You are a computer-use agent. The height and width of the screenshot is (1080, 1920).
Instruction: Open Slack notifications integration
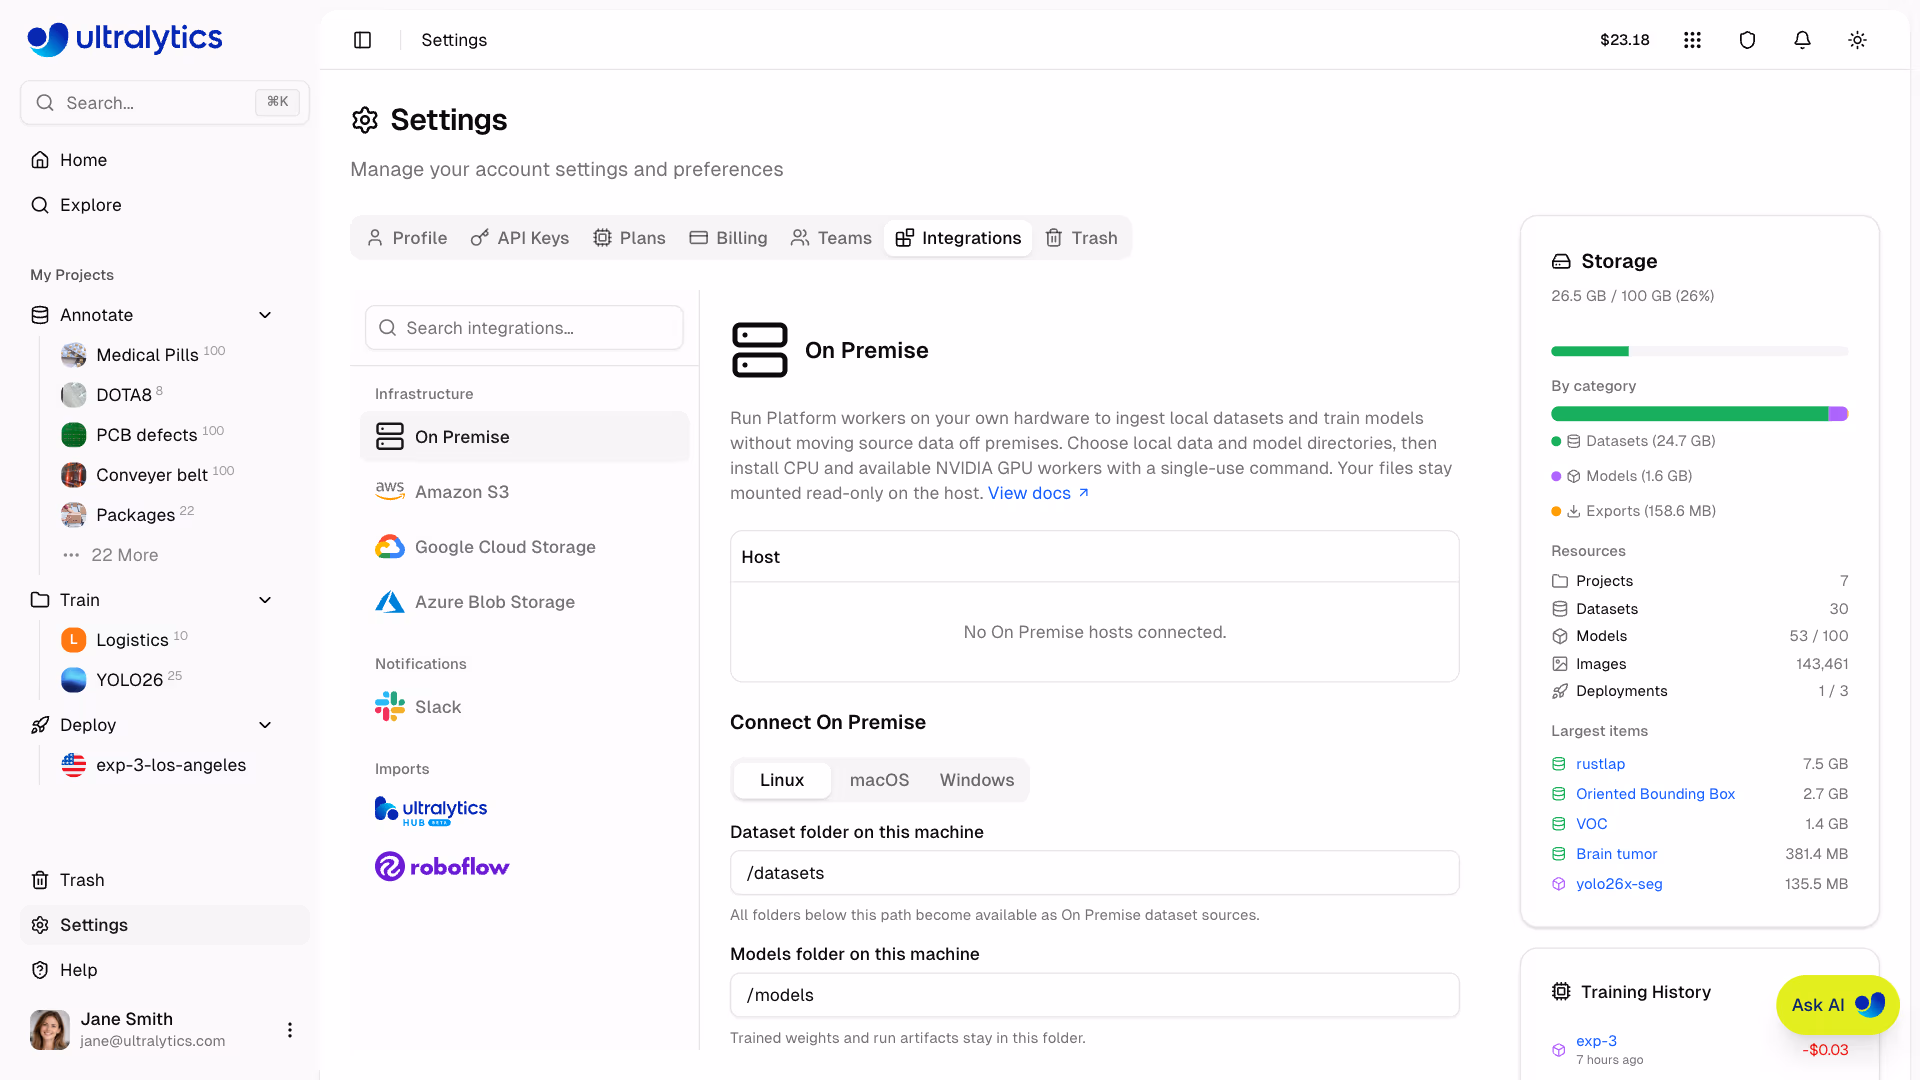tap(525, 707)
